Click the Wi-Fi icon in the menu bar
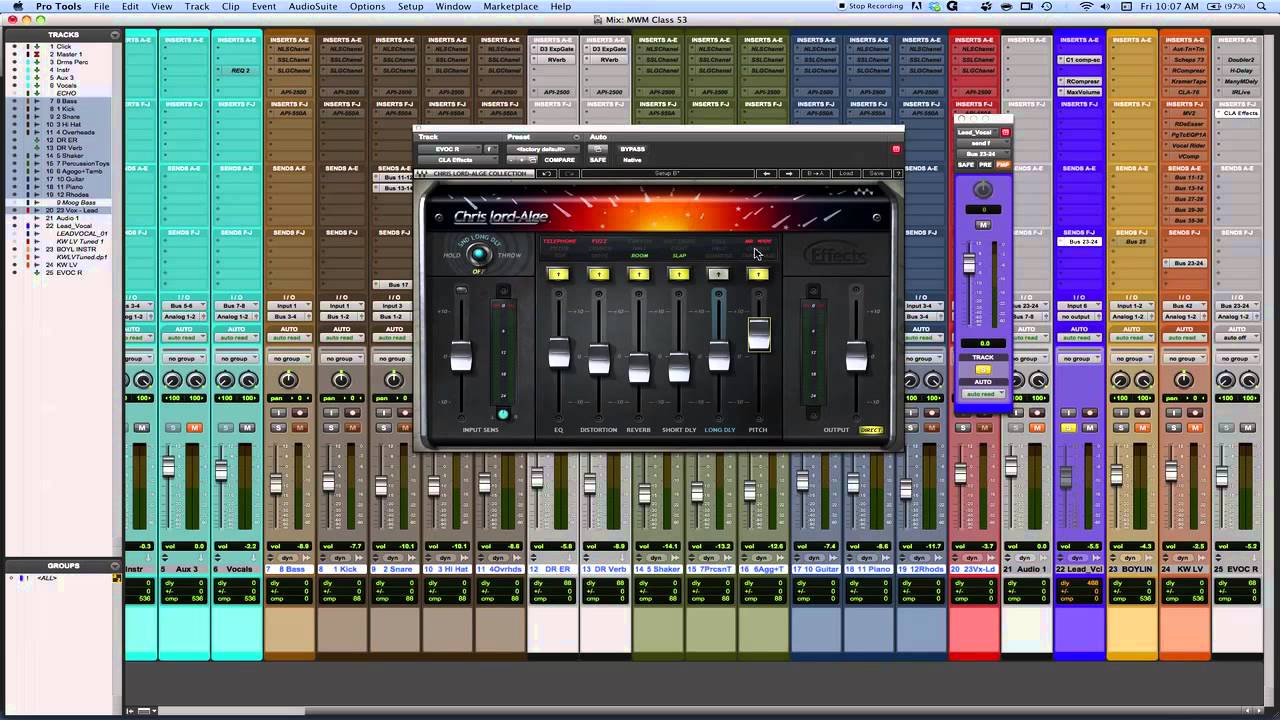1280x720 pixels. click(x=1086, y=6)
